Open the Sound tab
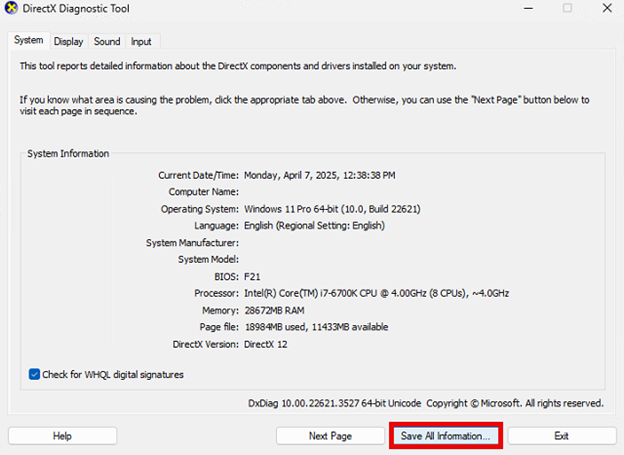The width and height of the screenshot is (624, 455). (107, 41)
